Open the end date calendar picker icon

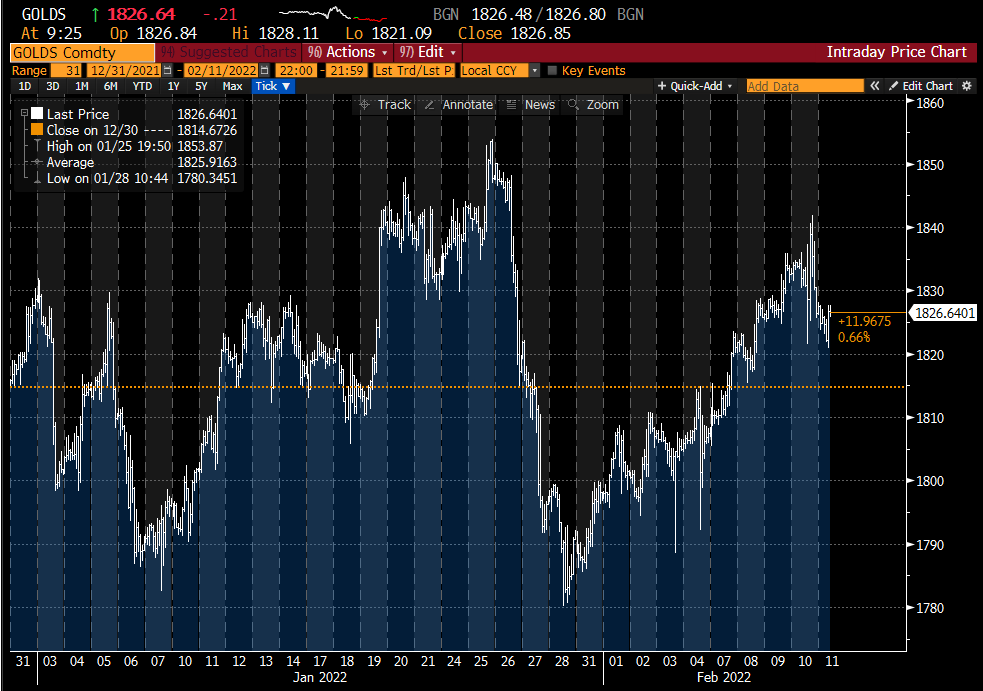[x=264, y=71]
